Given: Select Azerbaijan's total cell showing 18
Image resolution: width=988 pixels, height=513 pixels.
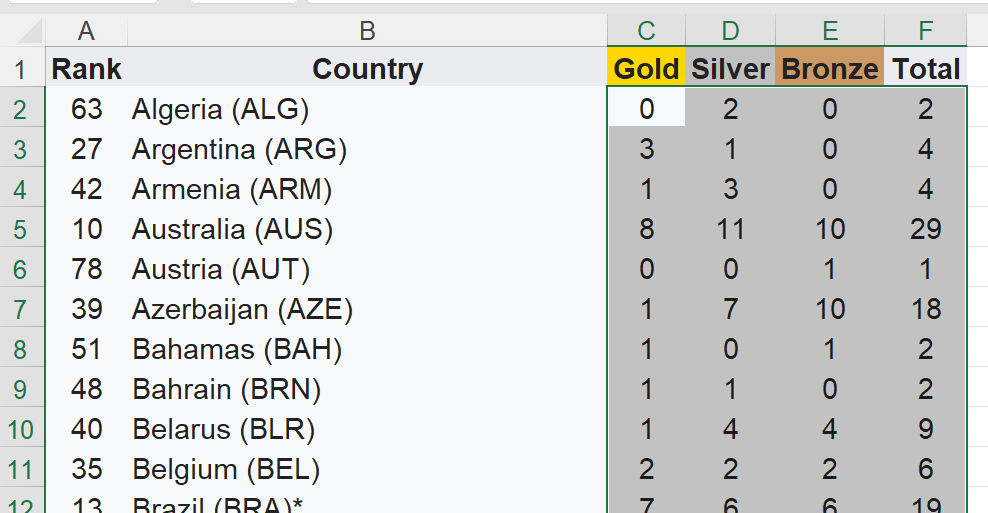Looking at the screenshot, I should click(926, 309).
